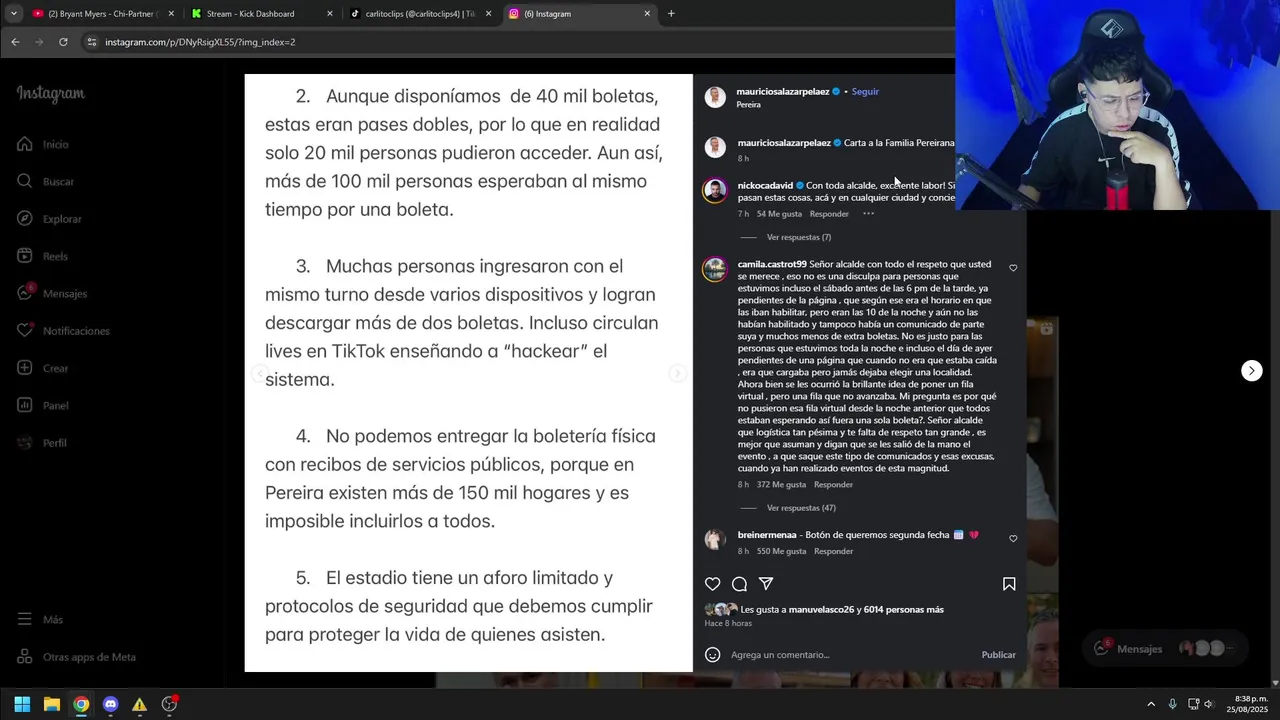Click Publicar to post comment
This screenshot has height=720, width=1280.
point(998,655)
